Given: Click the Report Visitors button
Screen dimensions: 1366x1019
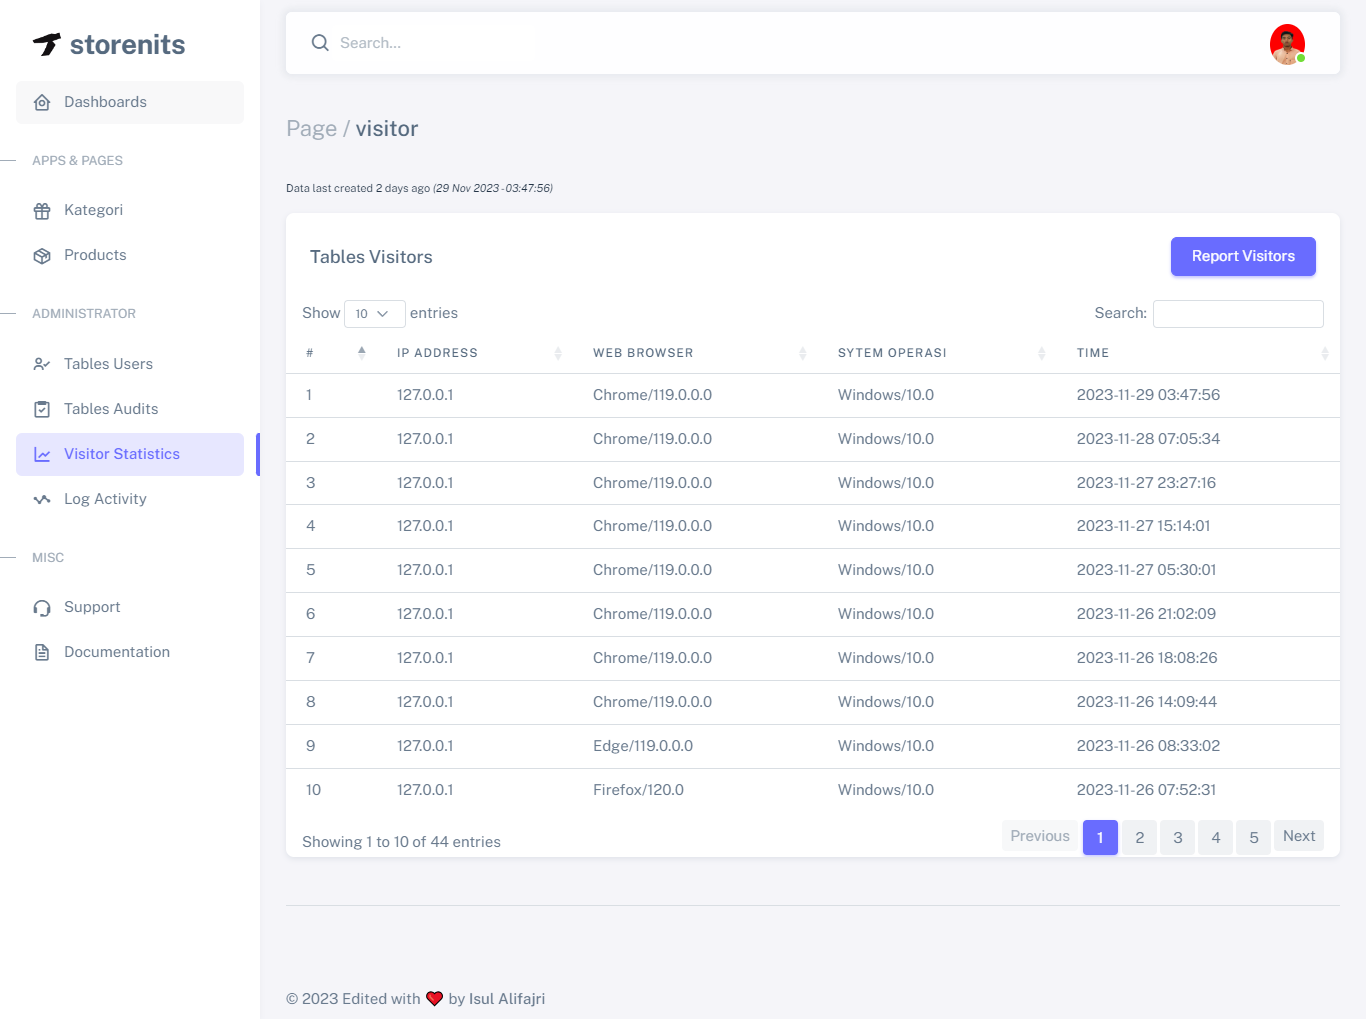Looking at the screenshot, I should (x=1243, y=256).
